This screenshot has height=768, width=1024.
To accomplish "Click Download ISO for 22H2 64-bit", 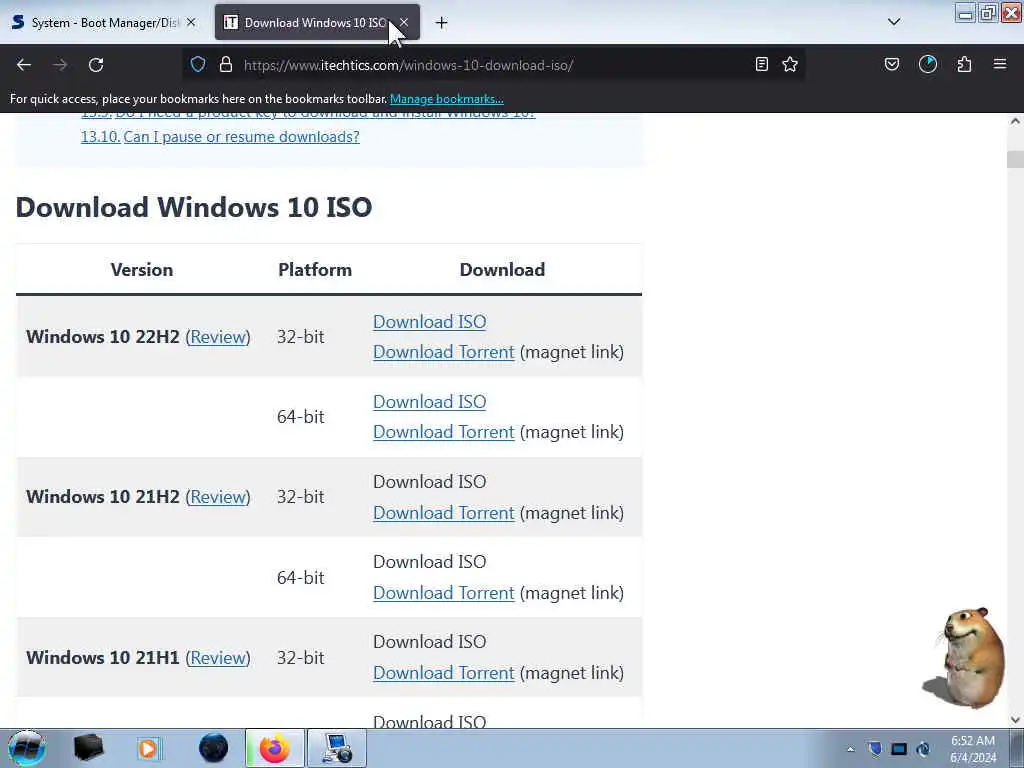I will coord(430,402).
